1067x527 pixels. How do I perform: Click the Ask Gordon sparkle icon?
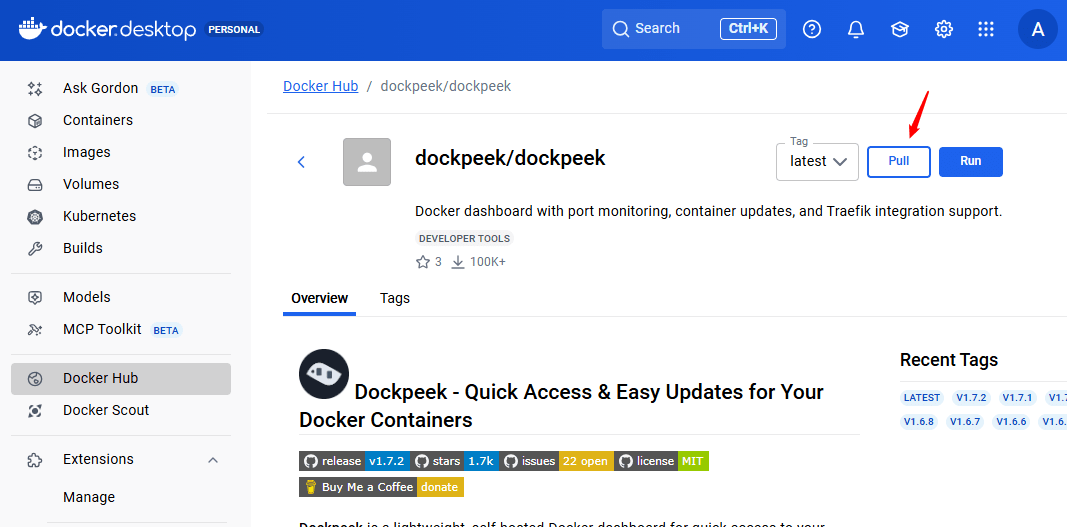pos(35,89)
